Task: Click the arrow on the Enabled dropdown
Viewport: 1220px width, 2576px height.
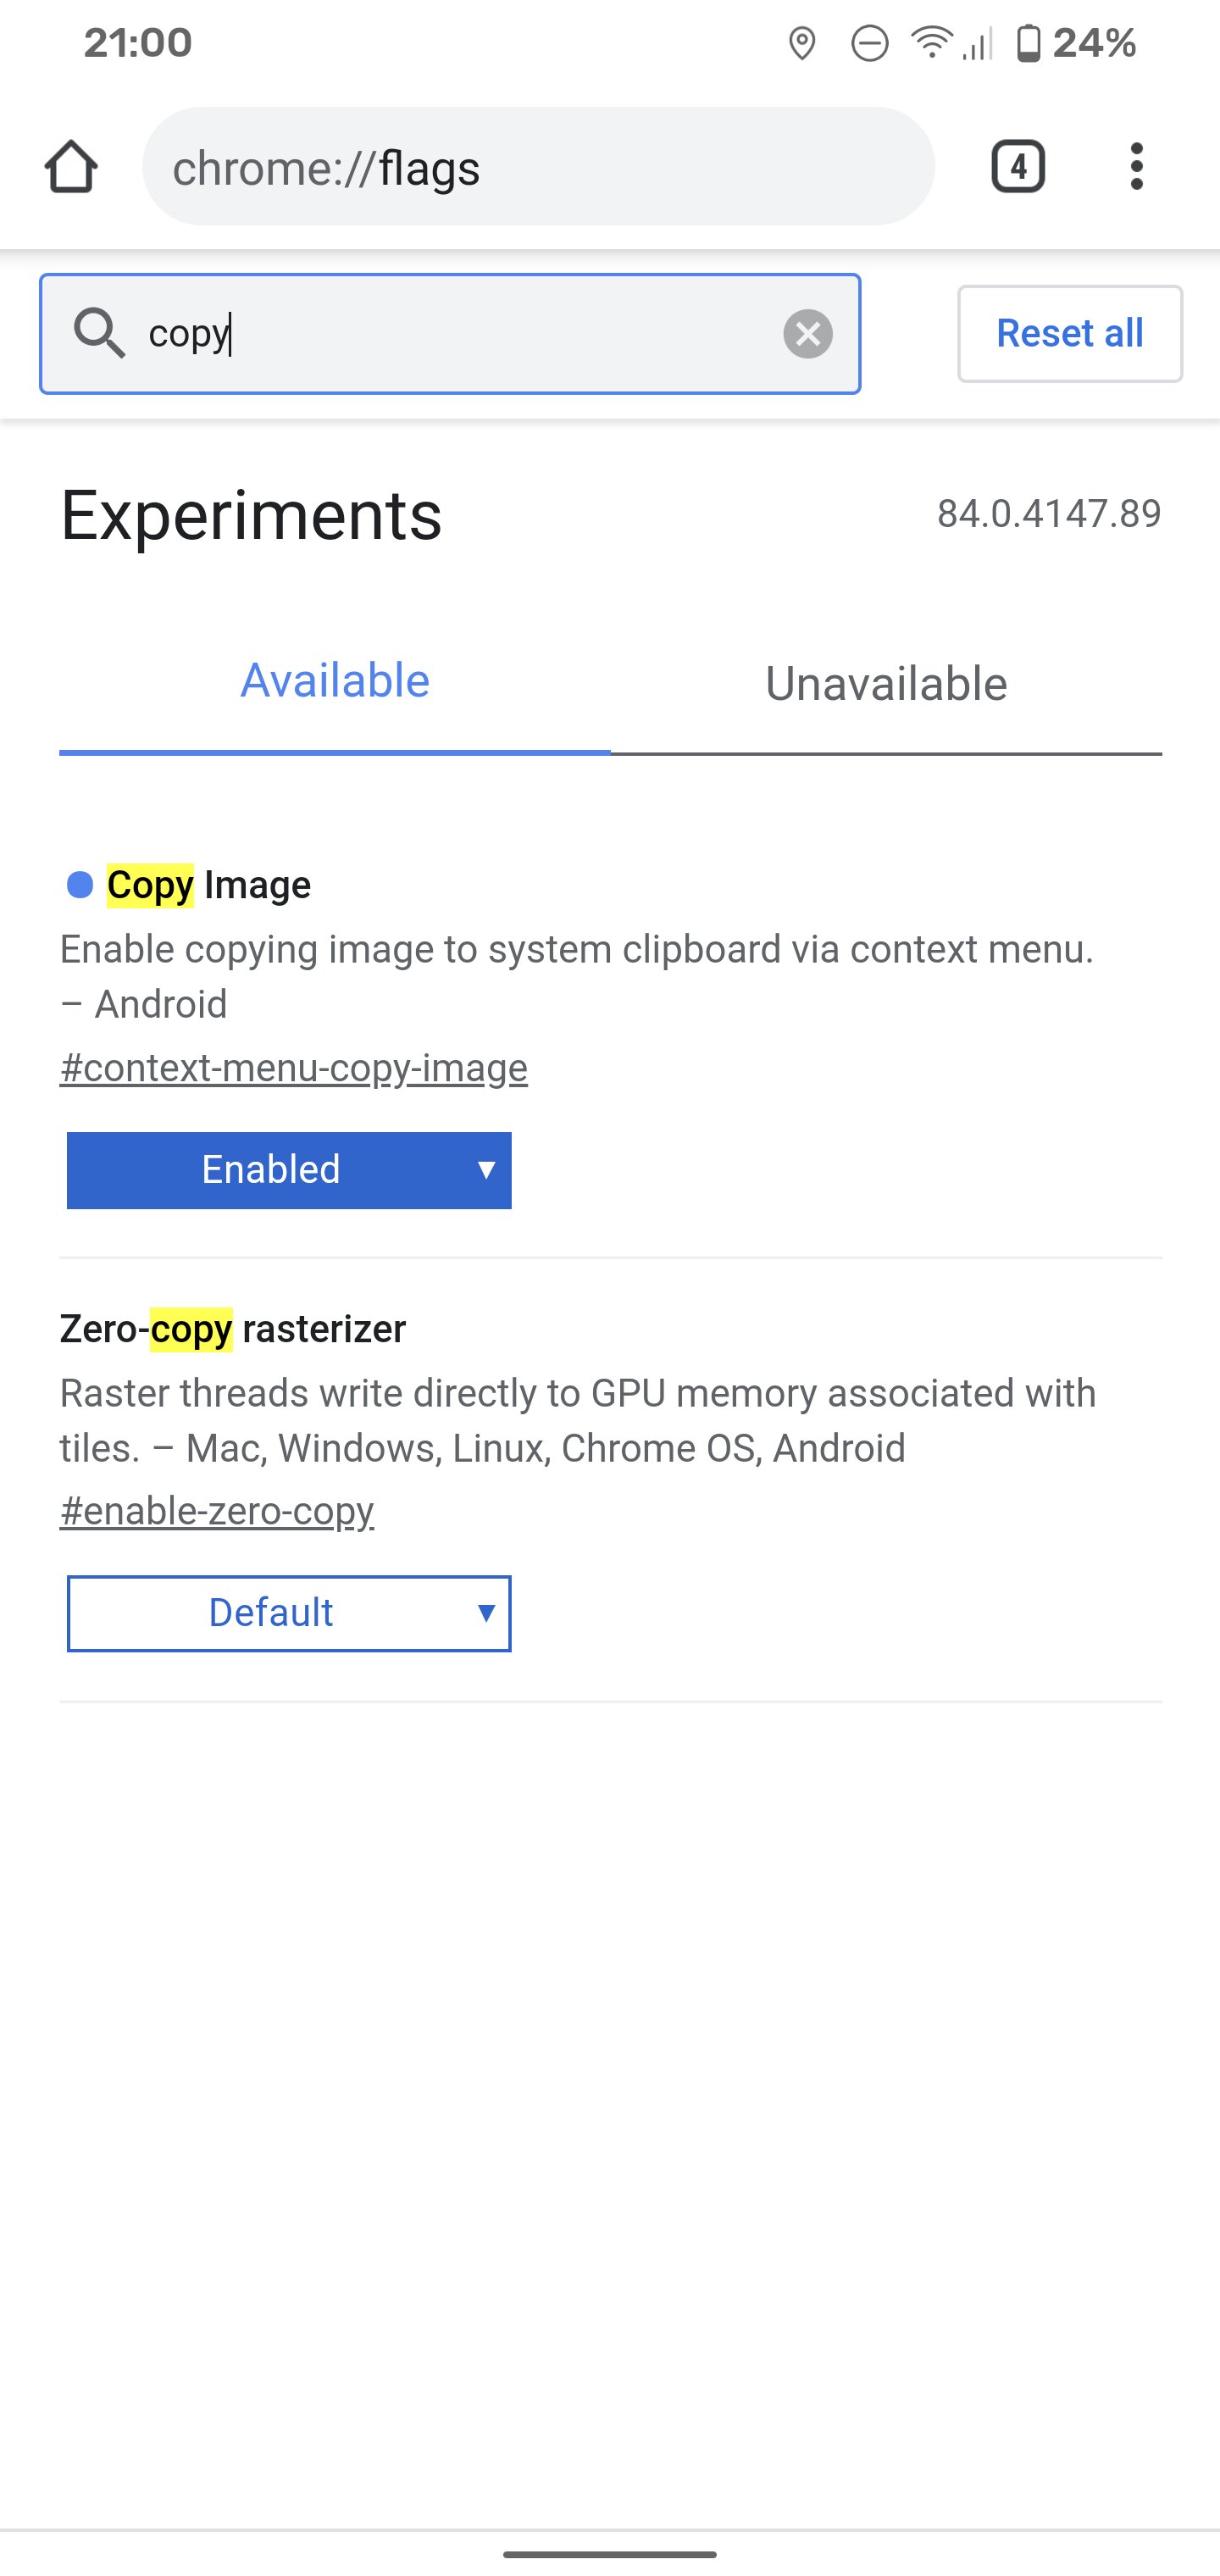Action: tap(486, 1170)
